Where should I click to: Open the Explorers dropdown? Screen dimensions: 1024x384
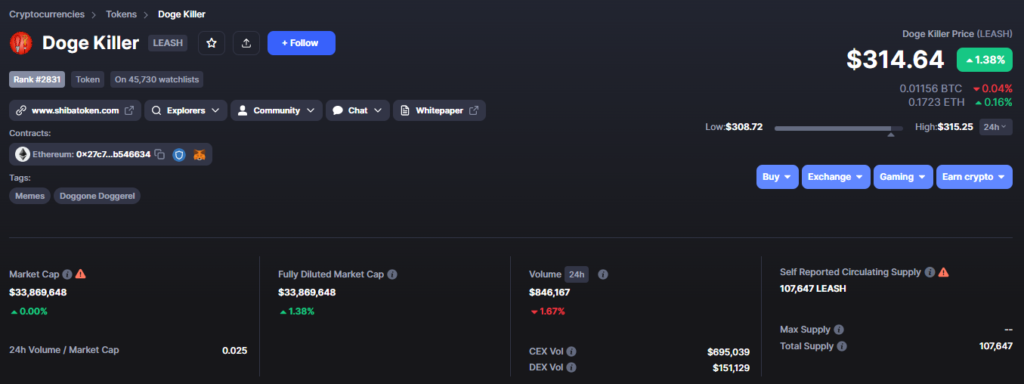[185, 110]
